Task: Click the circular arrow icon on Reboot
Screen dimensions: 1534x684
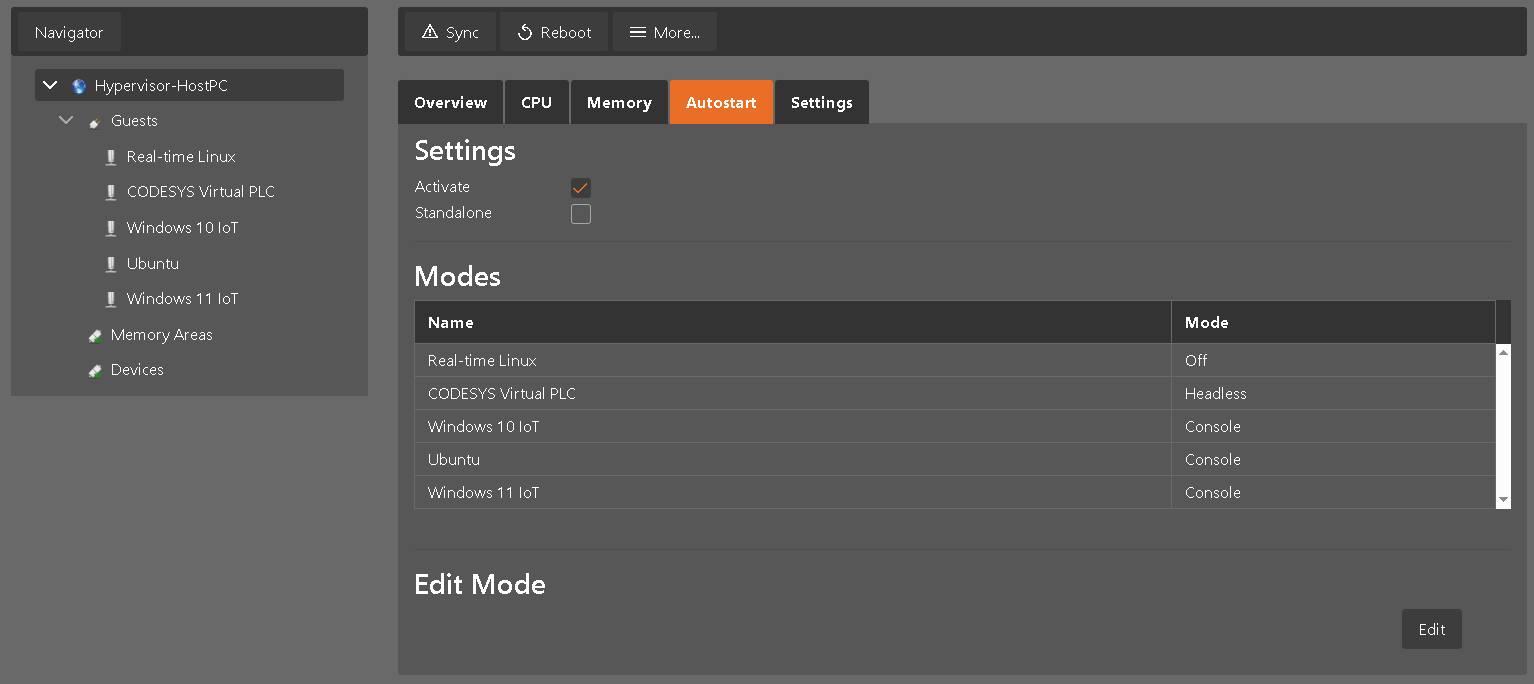Action: tap(525, 31)
